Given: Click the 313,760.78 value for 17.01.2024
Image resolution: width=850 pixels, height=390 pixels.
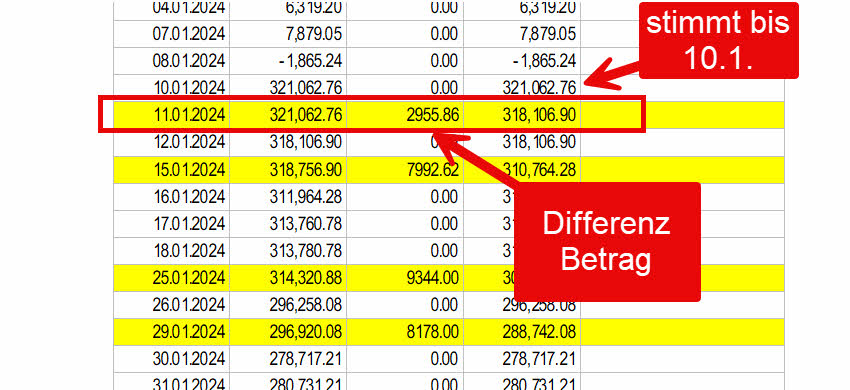Looking at the screenshot, I should pos(288,224).
